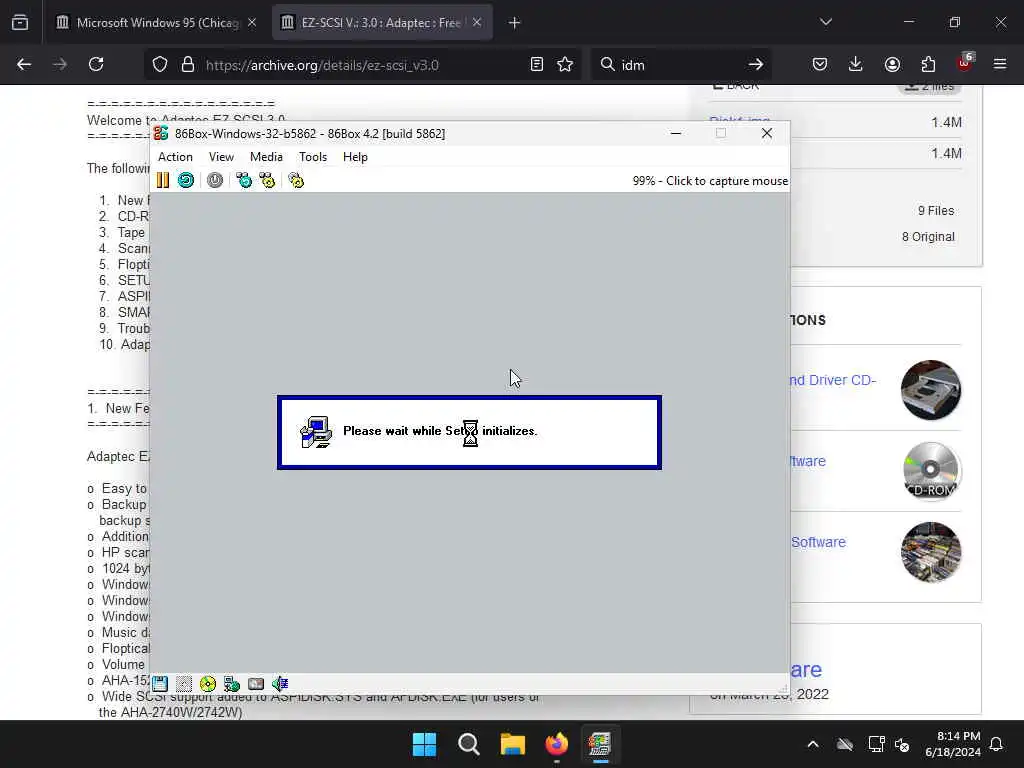The image size is (1024, 768).
Task: Click the 'Please wait while Setup initializes' dialog
Action: [469, 432]
